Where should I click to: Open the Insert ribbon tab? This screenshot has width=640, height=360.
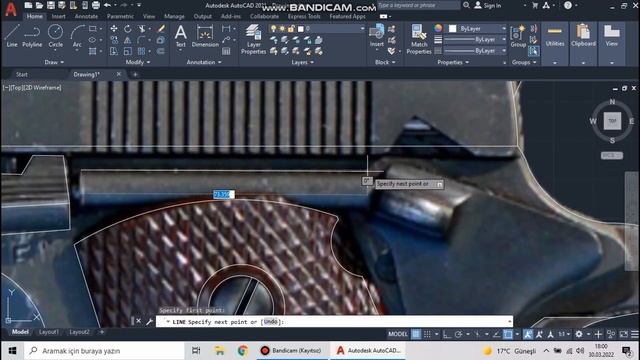pyautogui.click(x=58, y=16)
